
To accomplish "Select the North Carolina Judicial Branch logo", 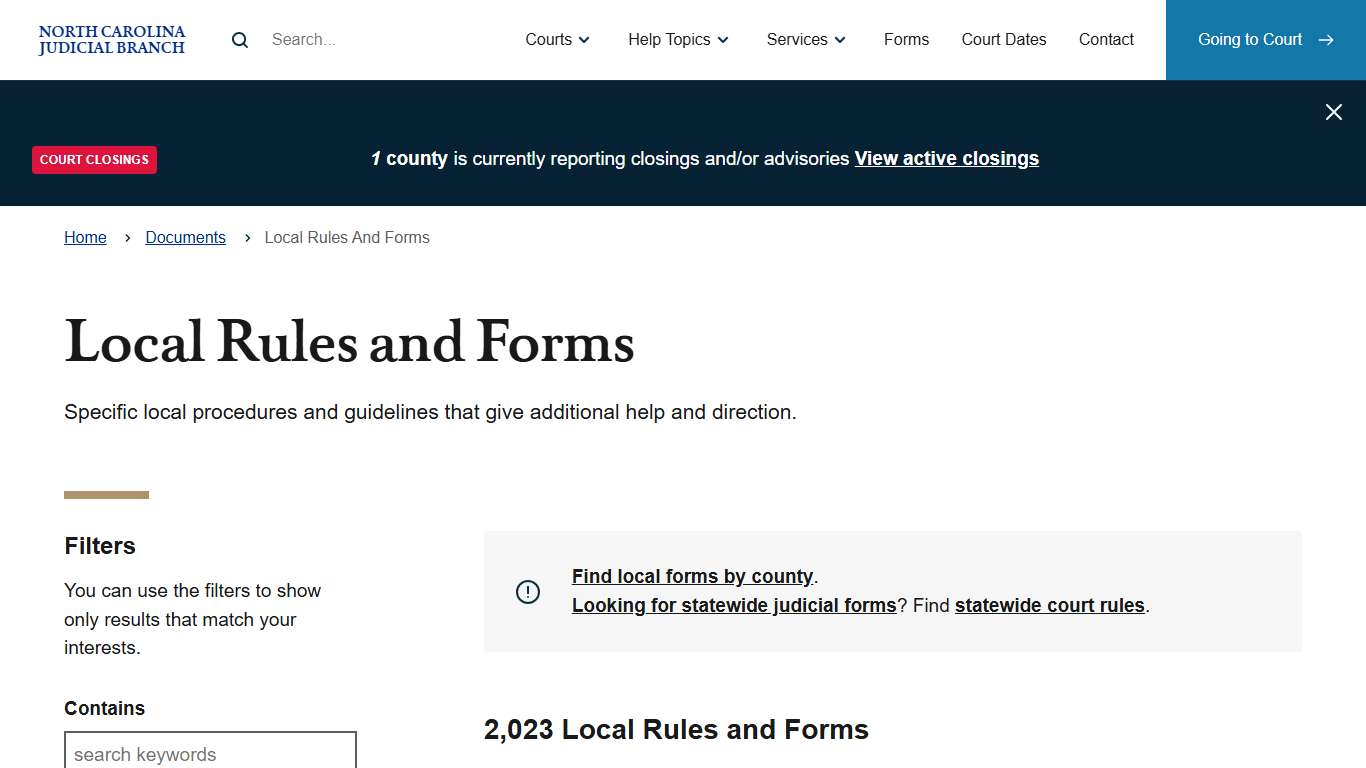I will [111, 40].
